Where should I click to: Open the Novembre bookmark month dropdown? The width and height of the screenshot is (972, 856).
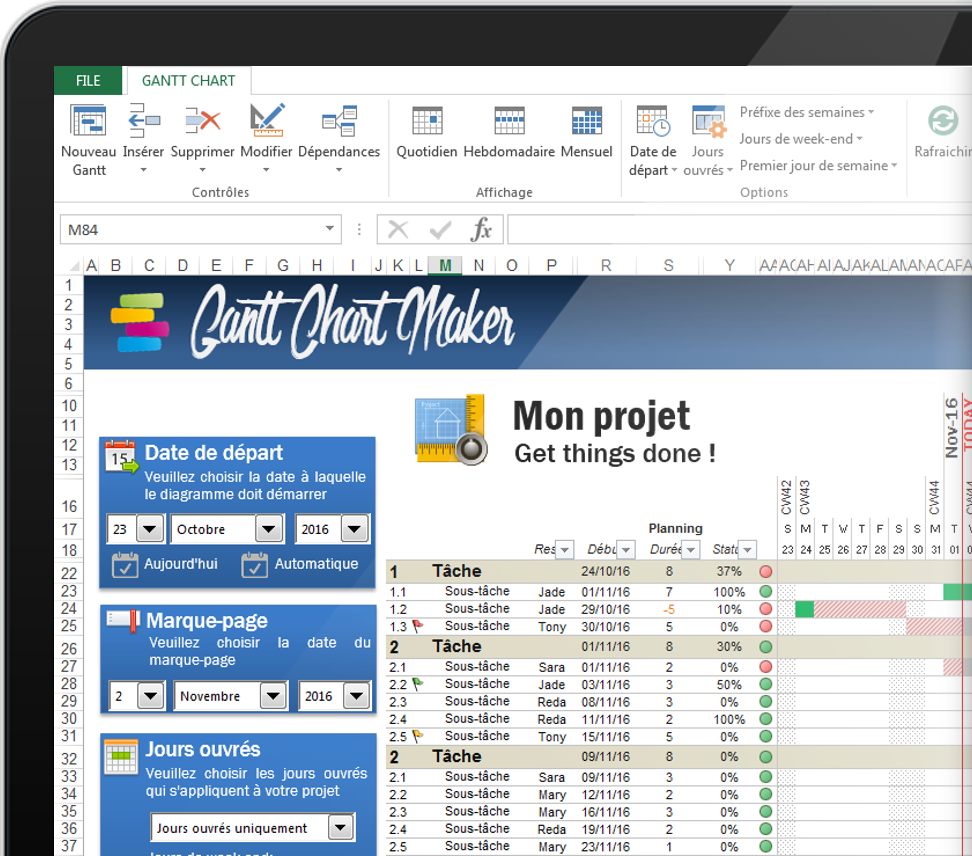273,696
